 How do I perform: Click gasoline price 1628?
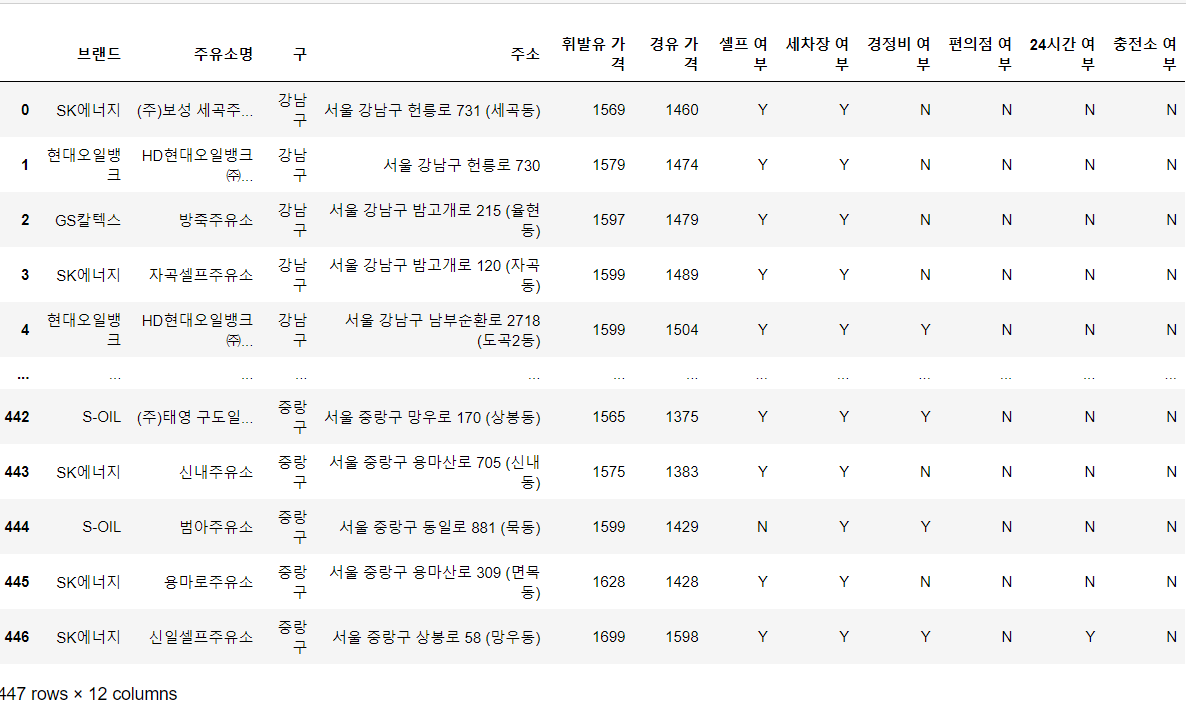[x=609, y=582]
